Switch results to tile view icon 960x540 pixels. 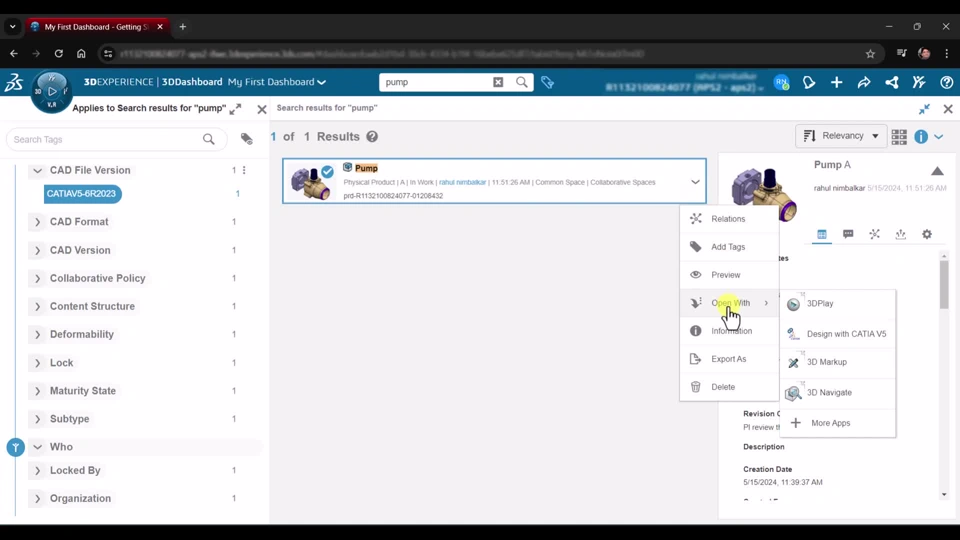tap(899, 137)
